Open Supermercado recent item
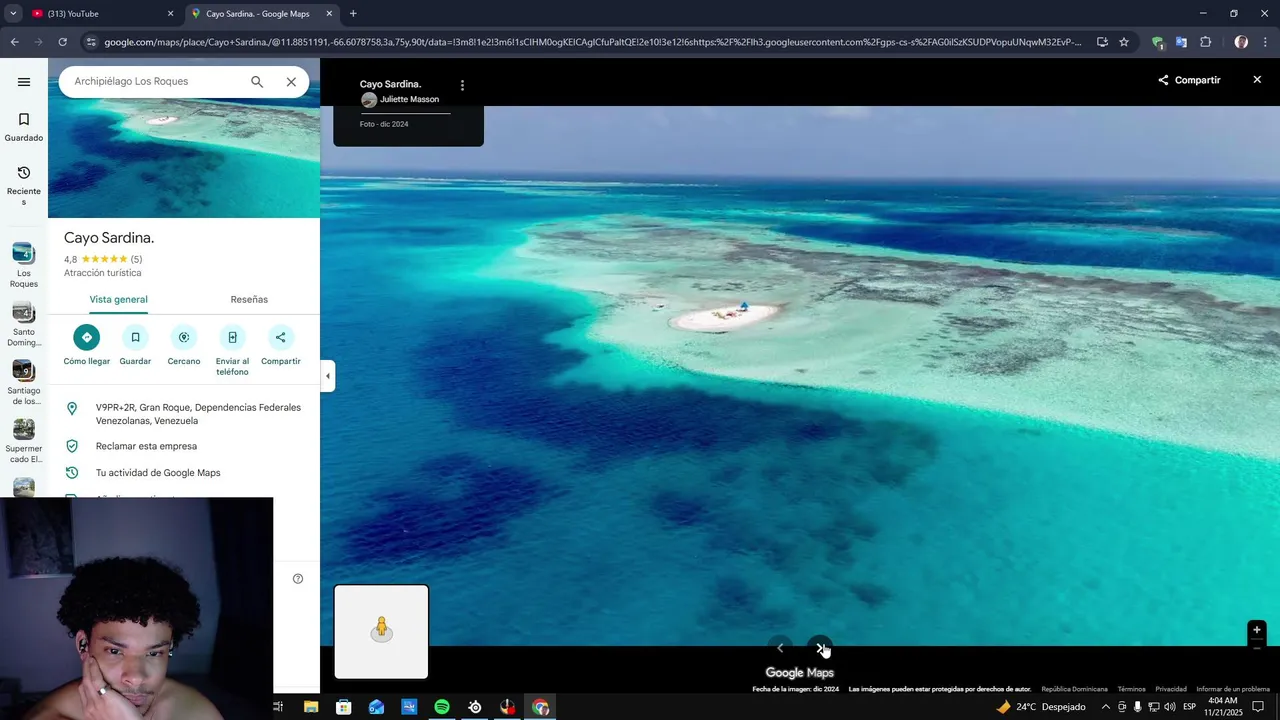The height and width of the screenshot is (720, 1280). [24, 441]
